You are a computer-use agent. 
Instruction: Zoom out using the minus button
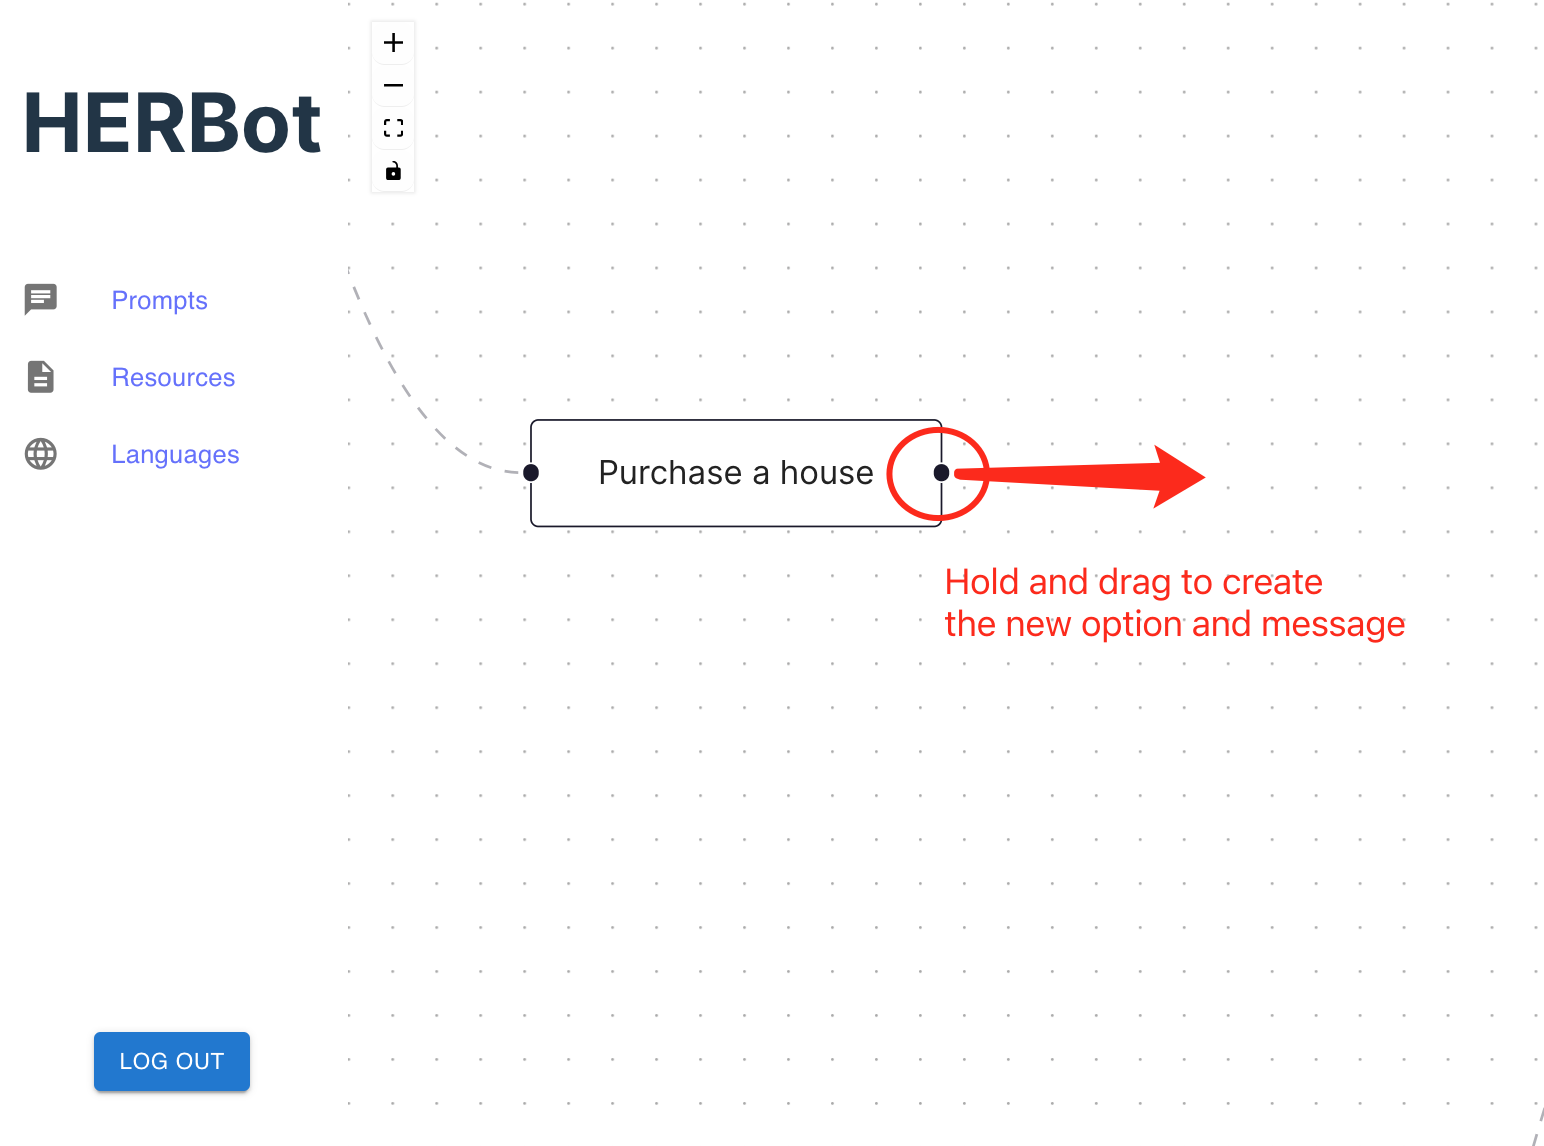393,86
